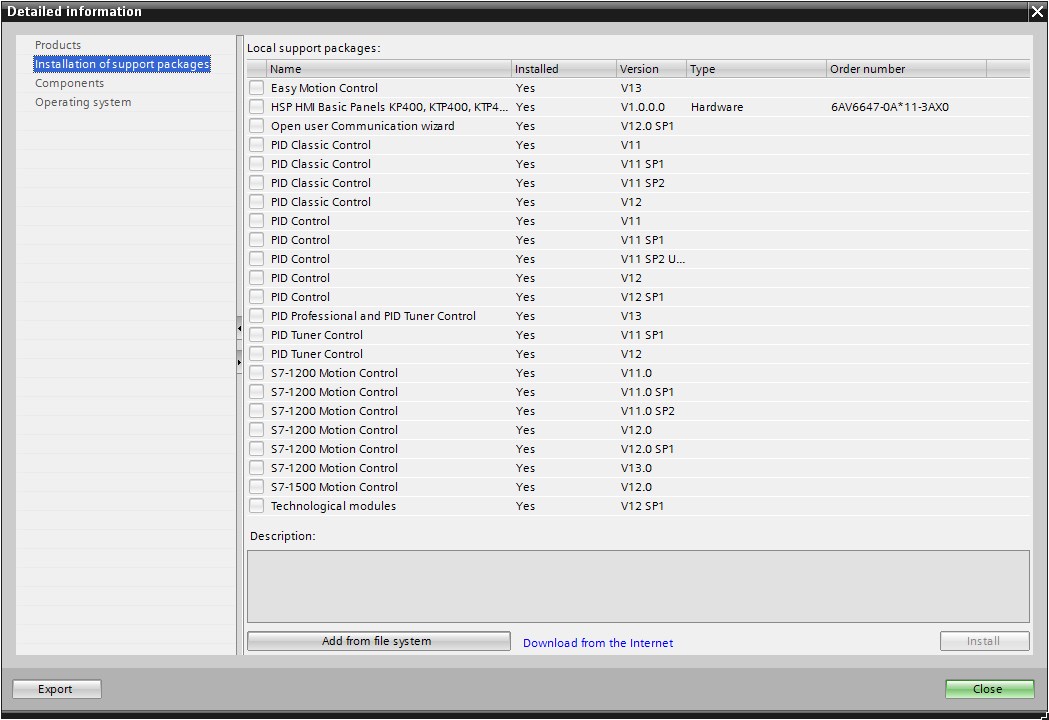This screenshot has height=720, width=1049.
Task: Select the V11 SP2 U... version cell
Action: (652, 259)
